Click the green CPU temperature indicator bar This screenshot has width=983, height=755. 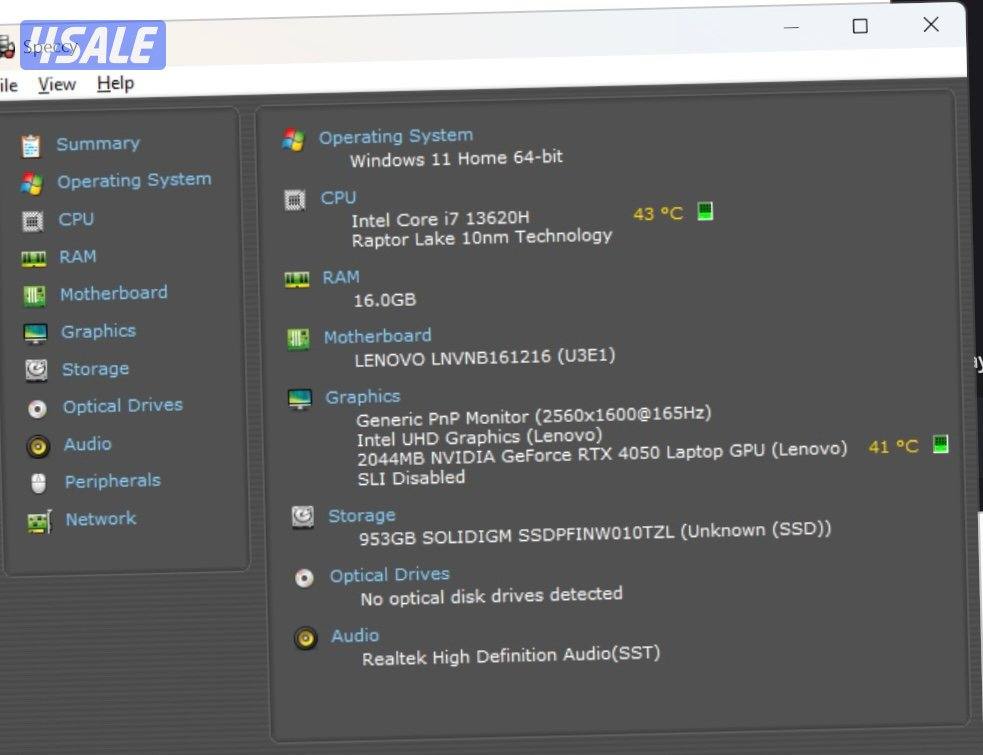707,211
